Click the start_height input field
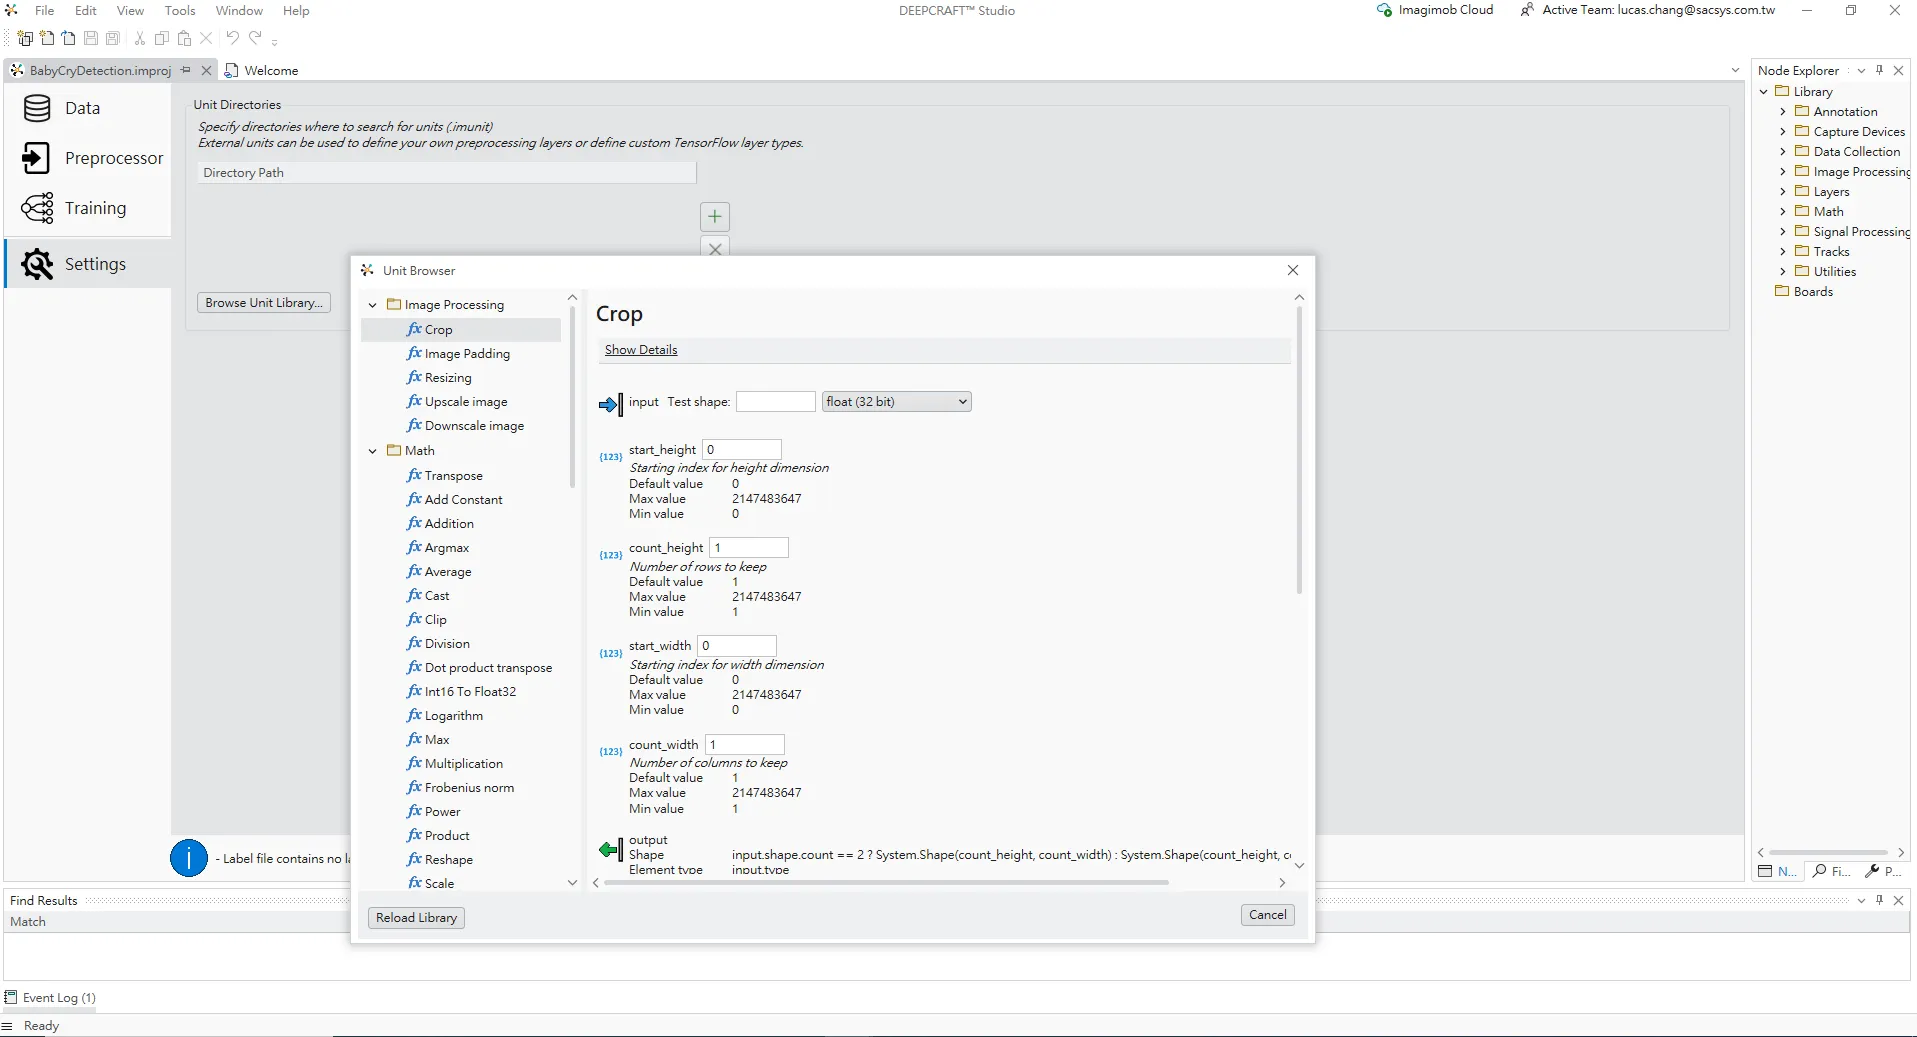 [x=742, y=450]
